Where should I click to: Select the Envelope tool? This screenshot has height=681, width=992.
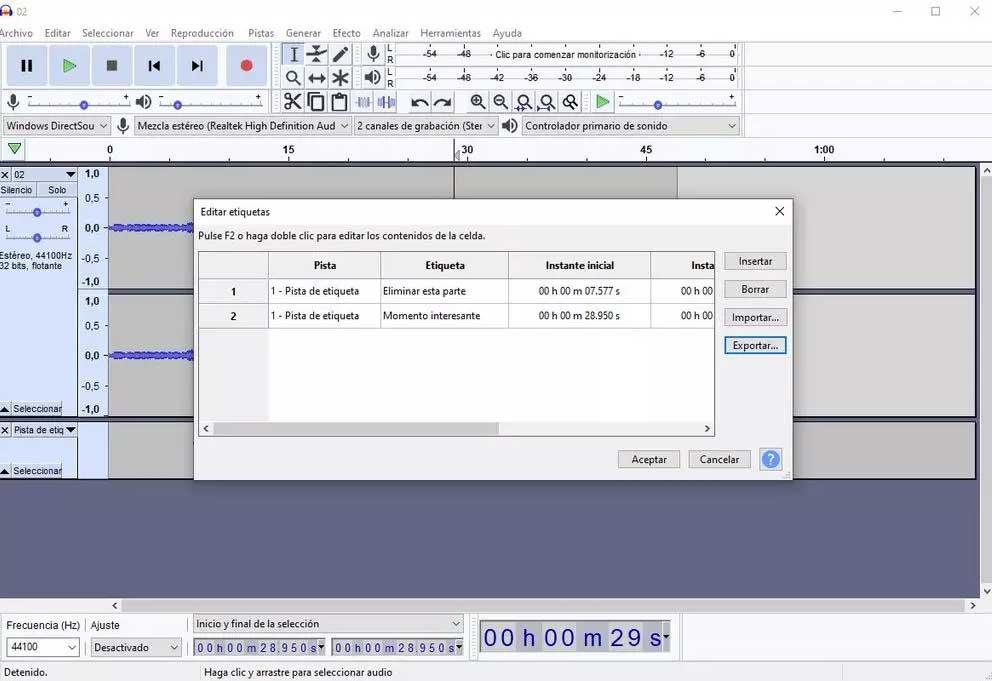(316, 55)
